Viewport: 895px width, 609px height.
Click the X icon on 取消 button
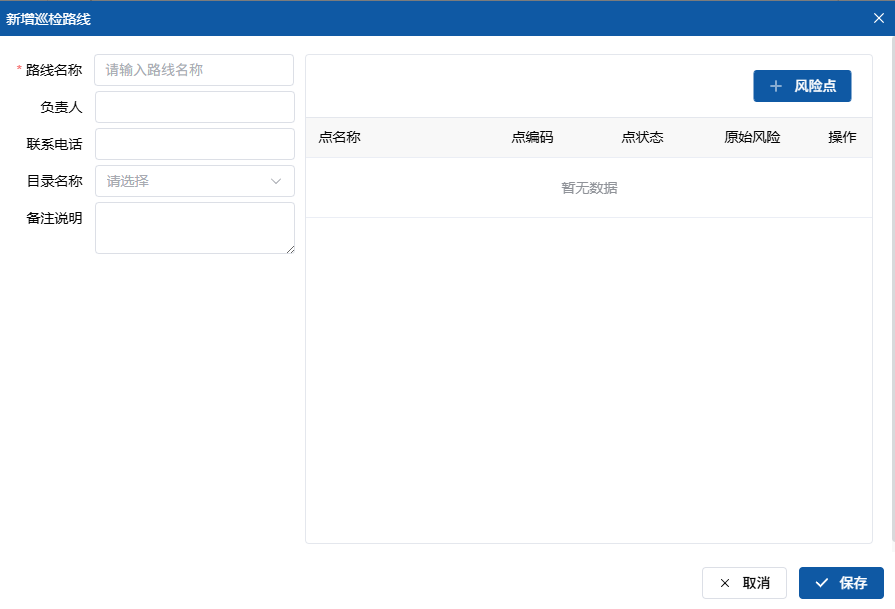pyautogui.click(x=725, y=583)
